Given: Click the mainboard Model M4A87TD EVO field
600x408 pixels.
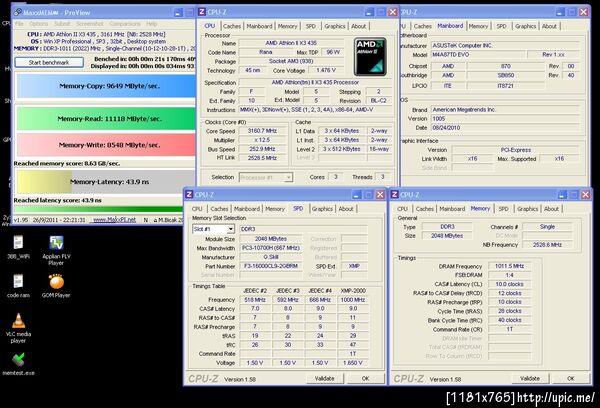Looking at the screenshot, I should coord(478,55).
